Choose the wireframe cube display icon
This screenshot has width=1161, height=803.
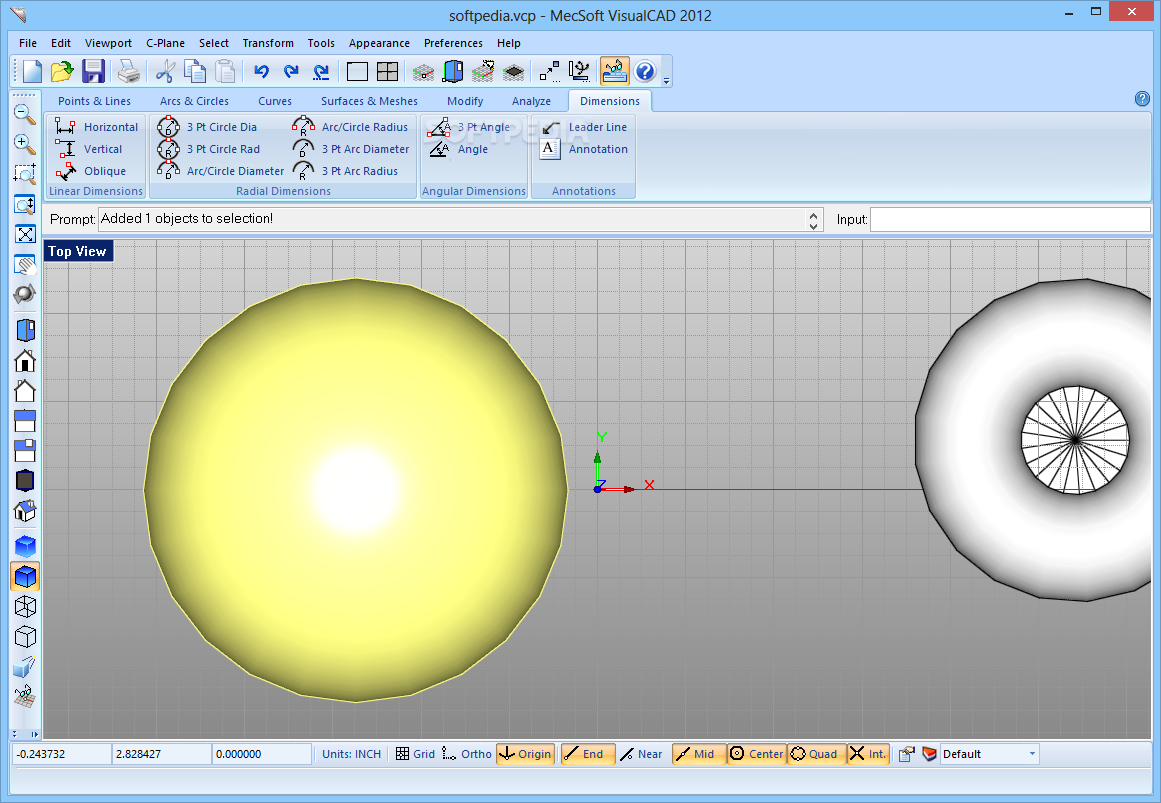click(x=25, y=607)
